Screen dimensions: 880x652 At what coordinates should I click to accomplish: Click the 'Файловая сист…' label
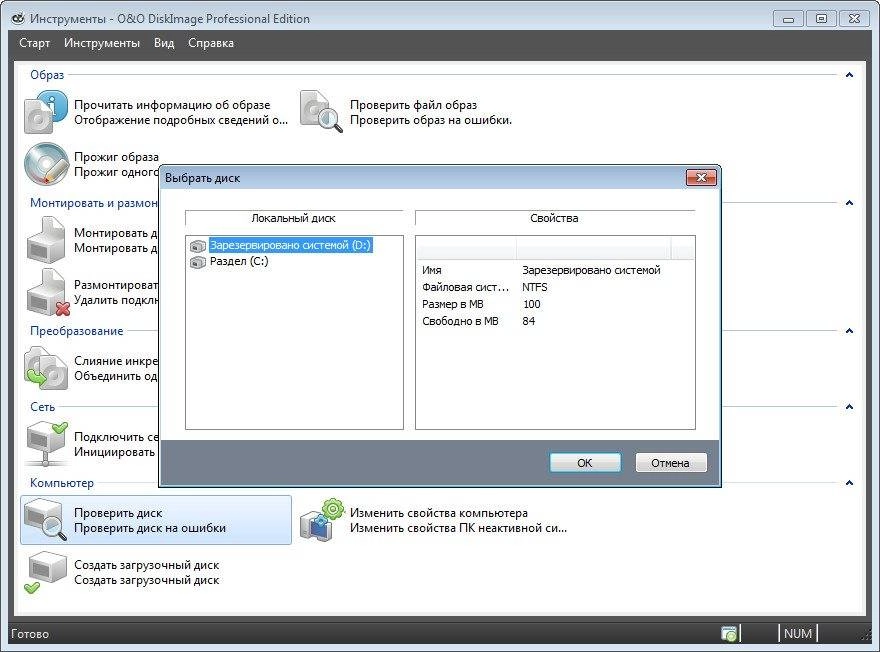point(465,287)
